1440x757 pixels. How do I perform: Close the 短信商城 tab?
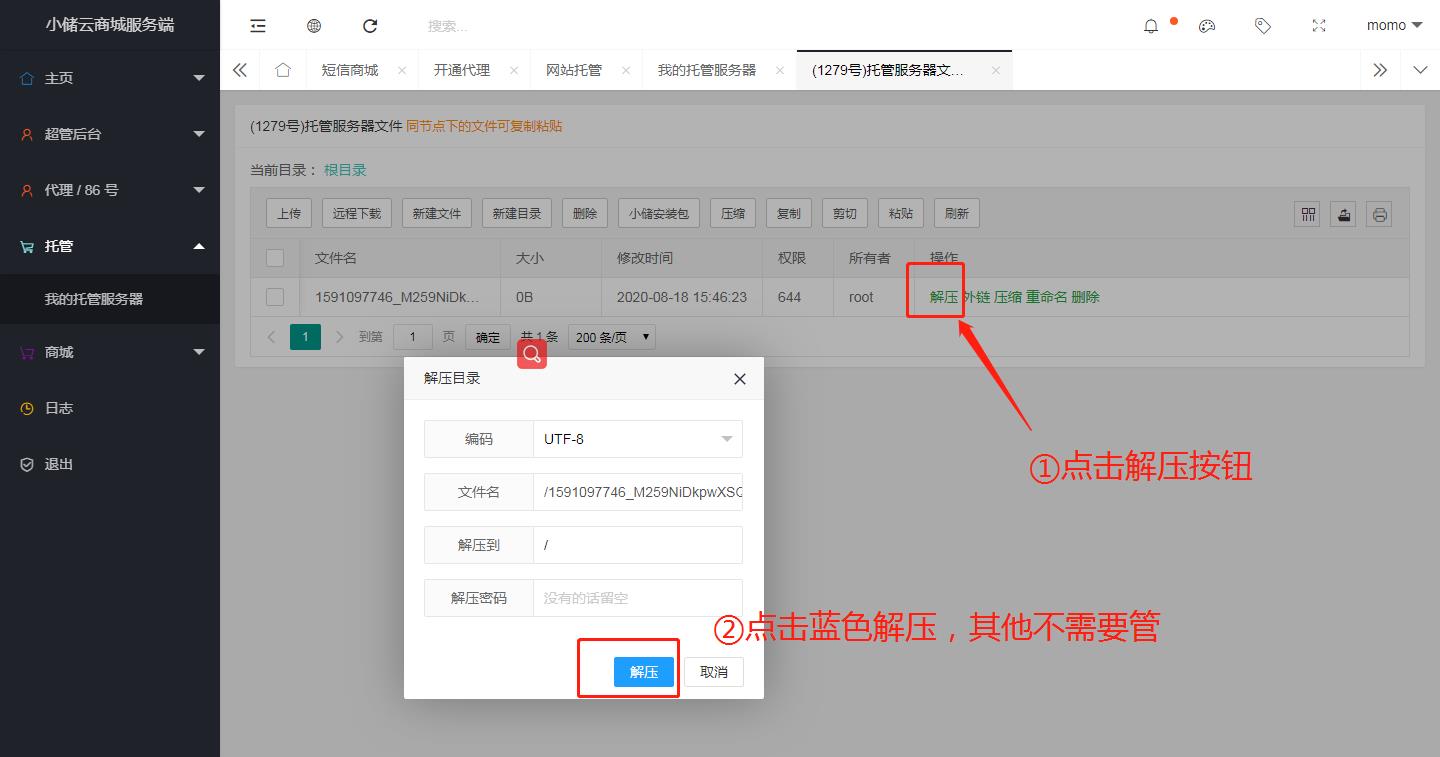tap(402, 70)
